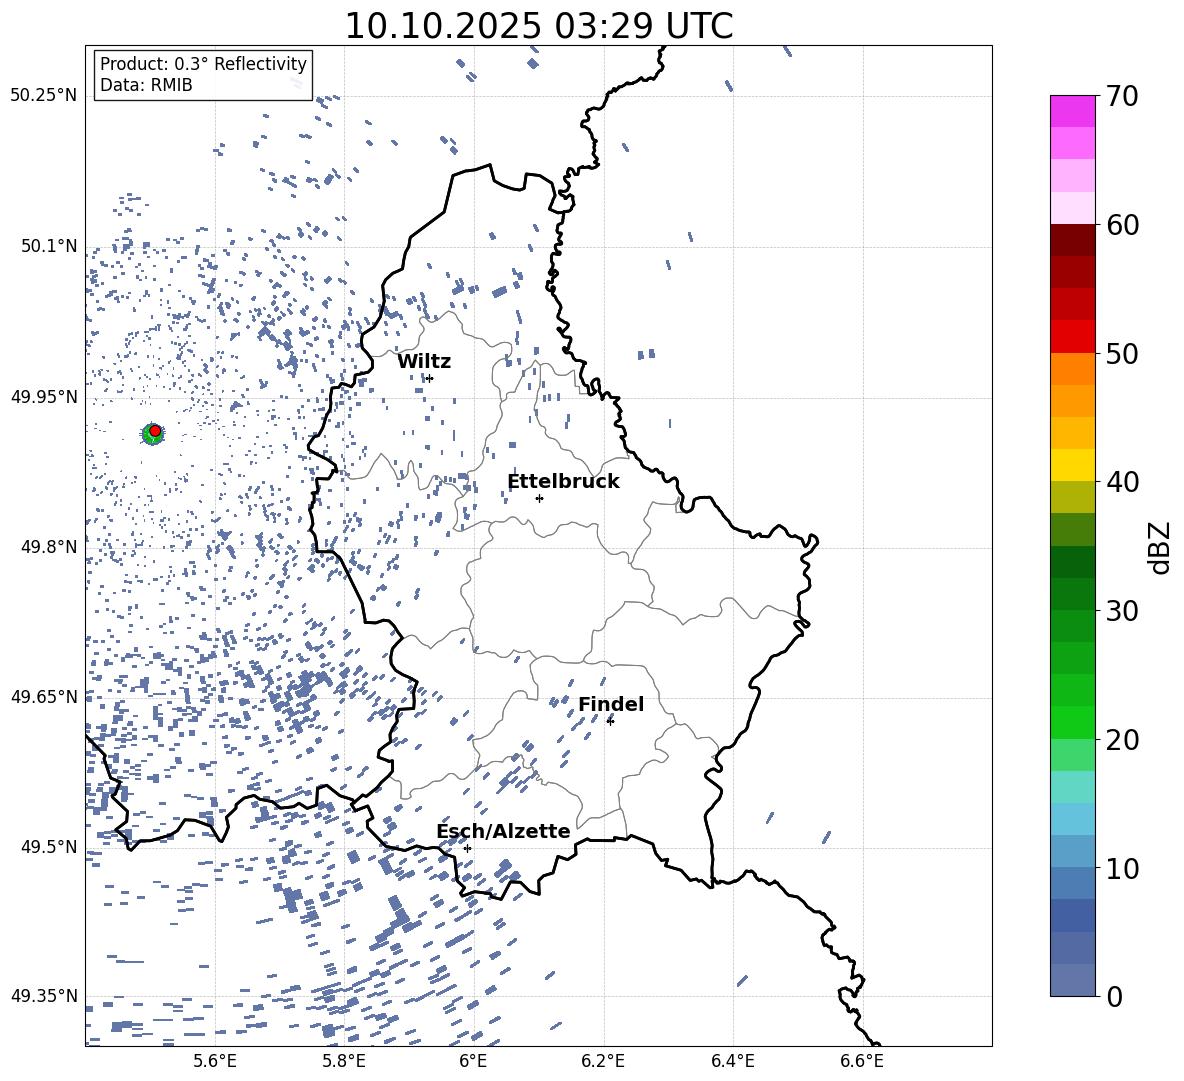The height and width of the screenshot is (1081, 1184).
Task: Click the colorbar tick label 60
Action: click(1122, 225)
